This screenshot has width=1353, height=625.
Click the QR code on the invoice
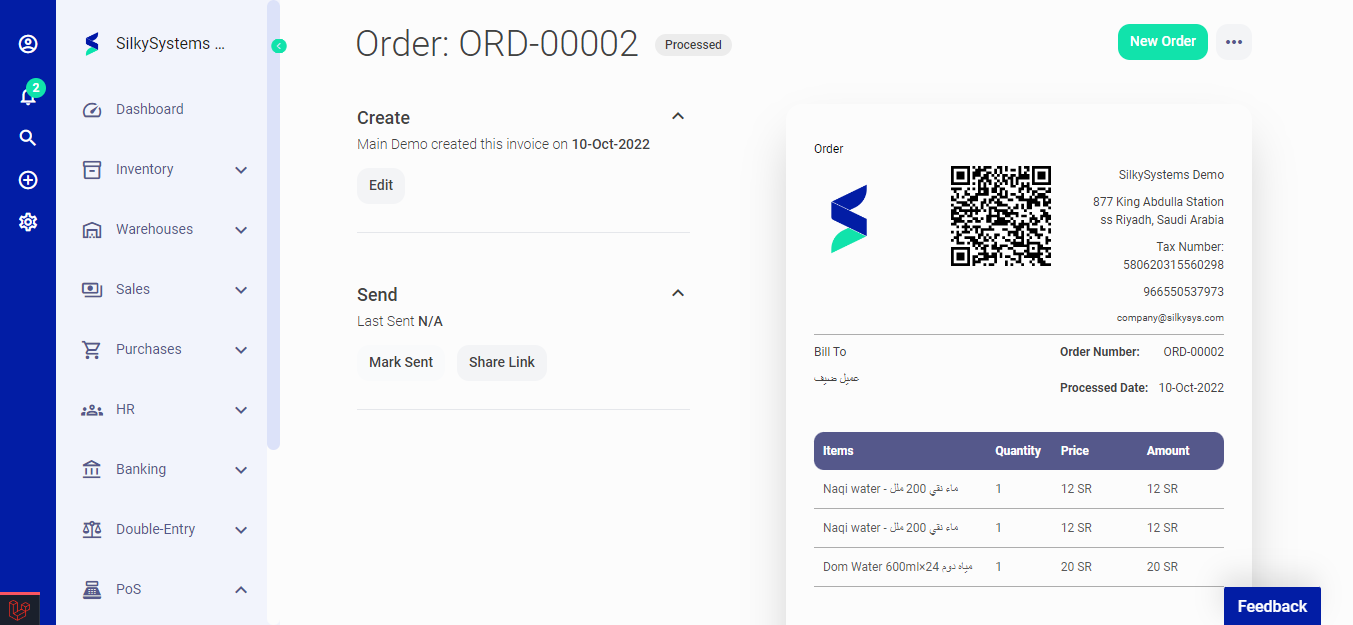pos(1000,214)
